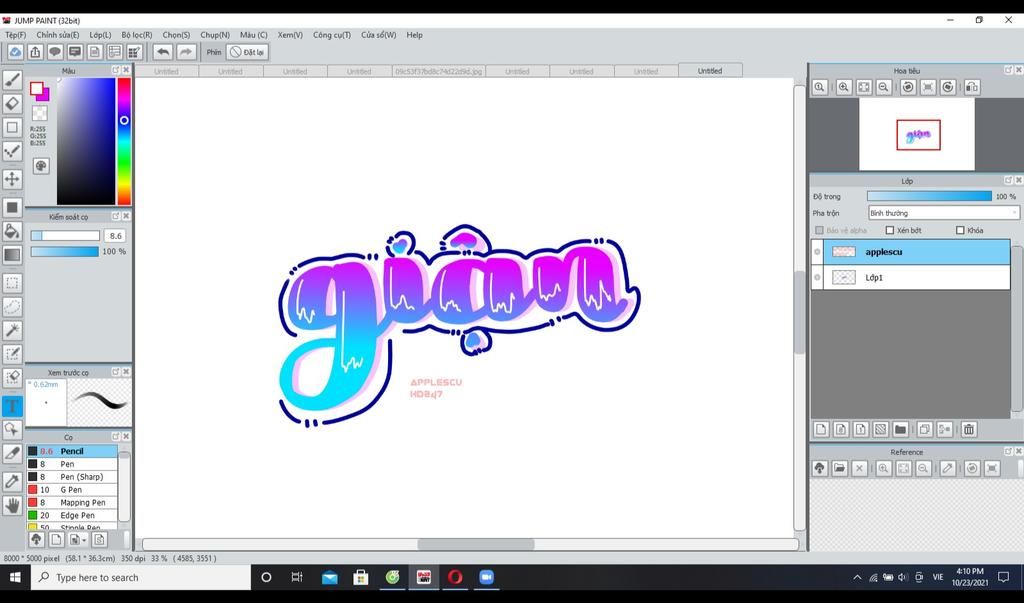1024x603 pixels.
Task: Pick color with Reference panel eyedropper
Action: point(948,468)
